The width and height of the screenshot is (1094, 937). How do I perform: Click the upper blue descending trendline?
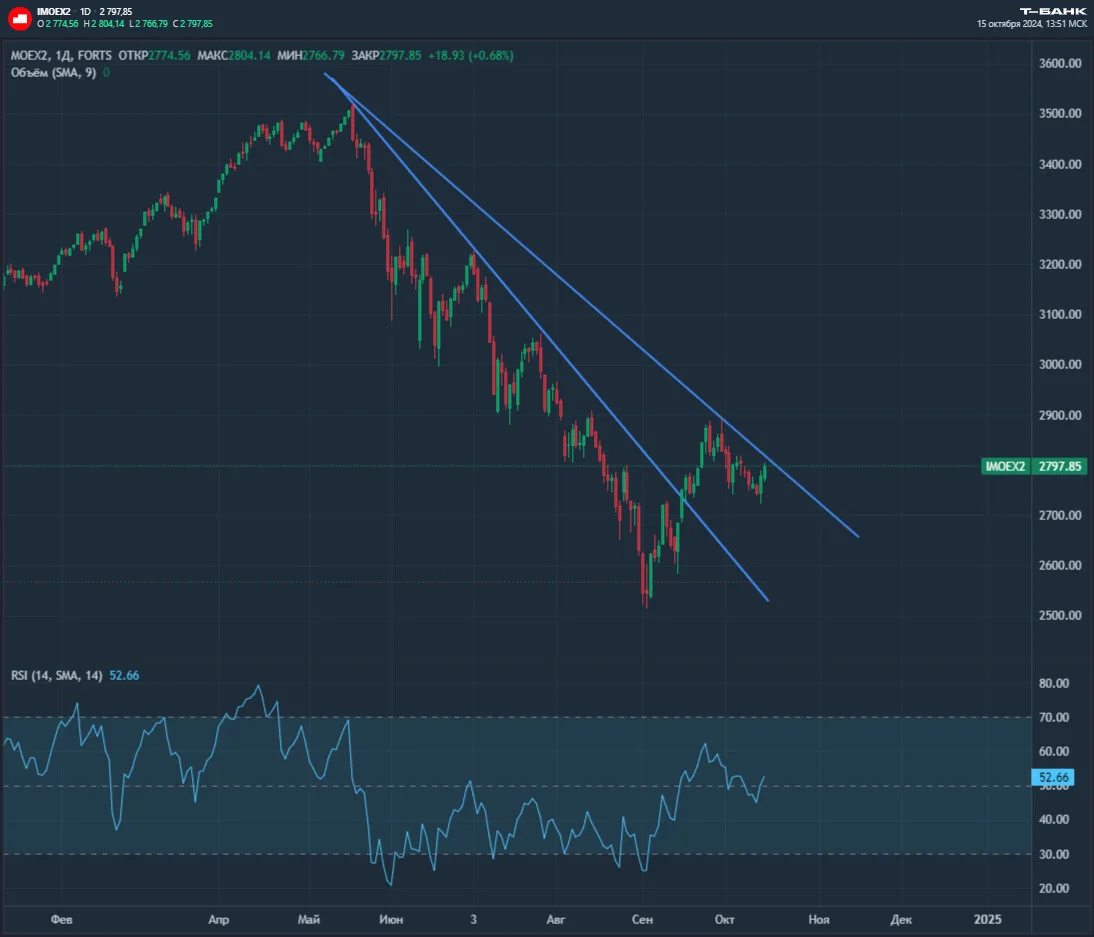tap(593, 307)
